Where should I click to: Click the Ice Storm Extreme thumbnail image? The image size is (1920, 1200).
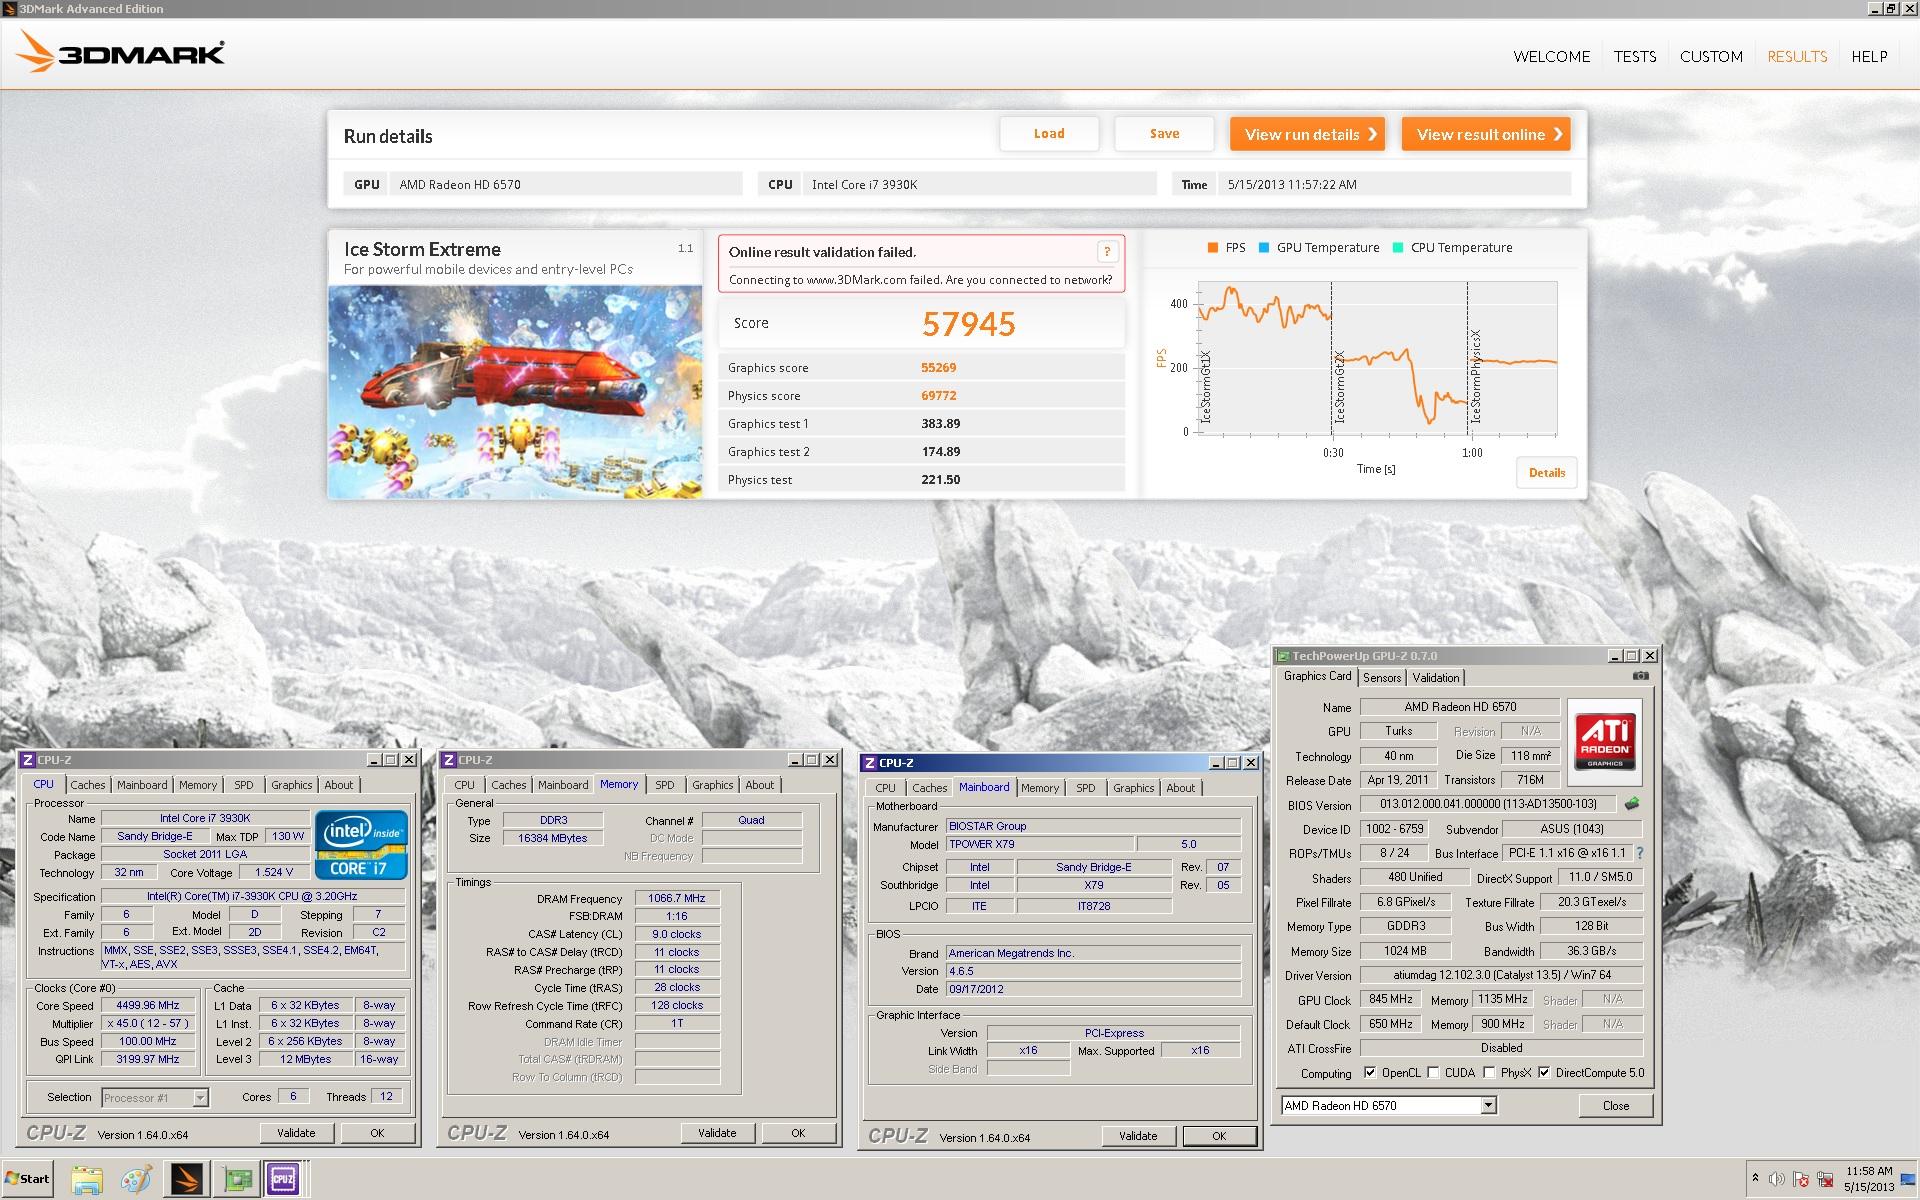pos(515,391)
